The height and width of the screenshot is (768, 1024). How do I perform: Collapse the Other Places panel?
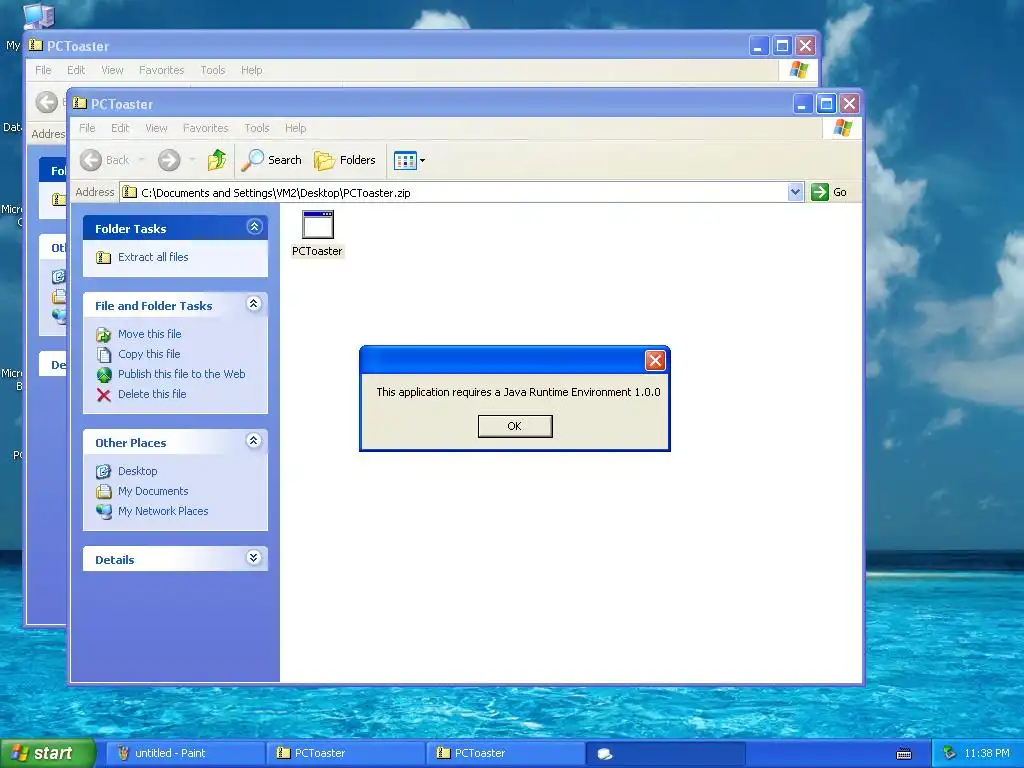[x=254, y=441]
